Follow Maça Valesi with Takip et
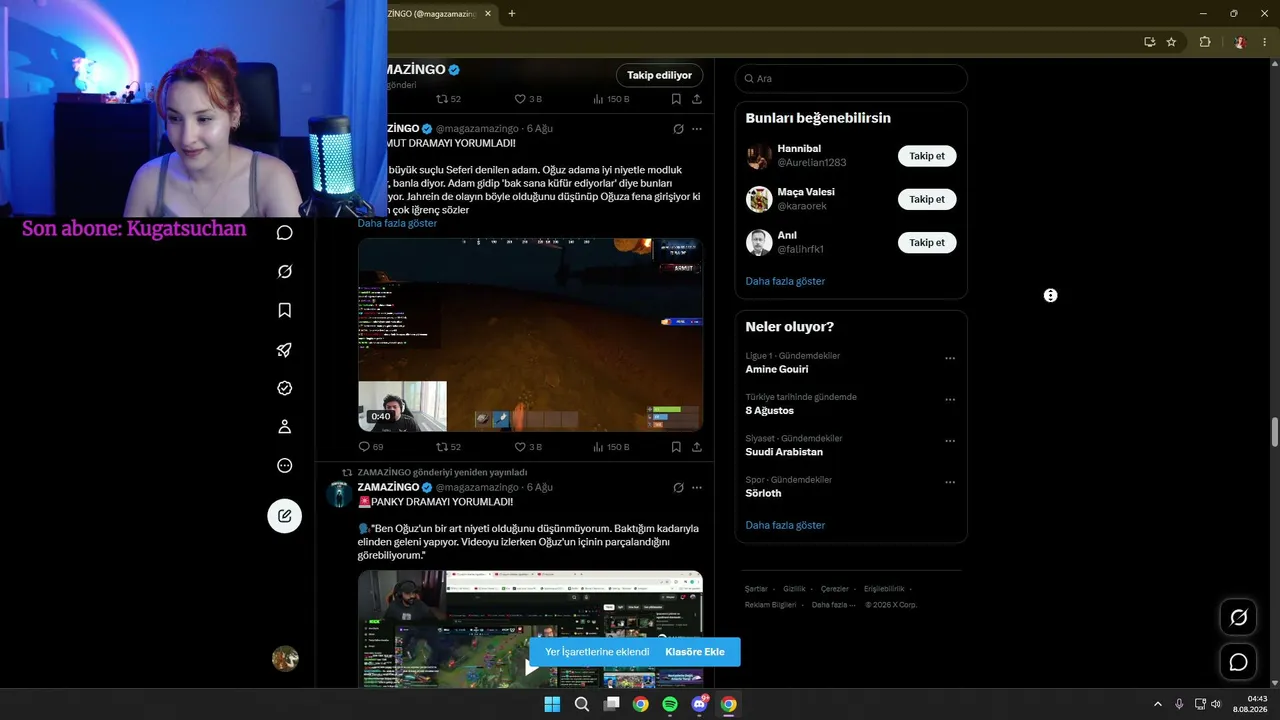The width and height of the screenshot is (1280, 720). click(x=927, y=199)
